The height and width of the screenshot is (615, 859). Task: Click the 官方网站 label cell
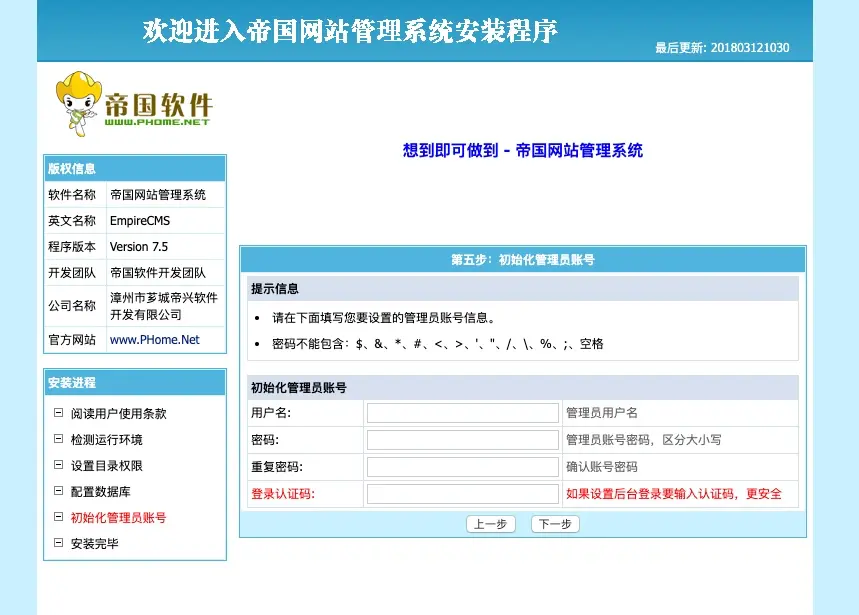tap(75, 340)
